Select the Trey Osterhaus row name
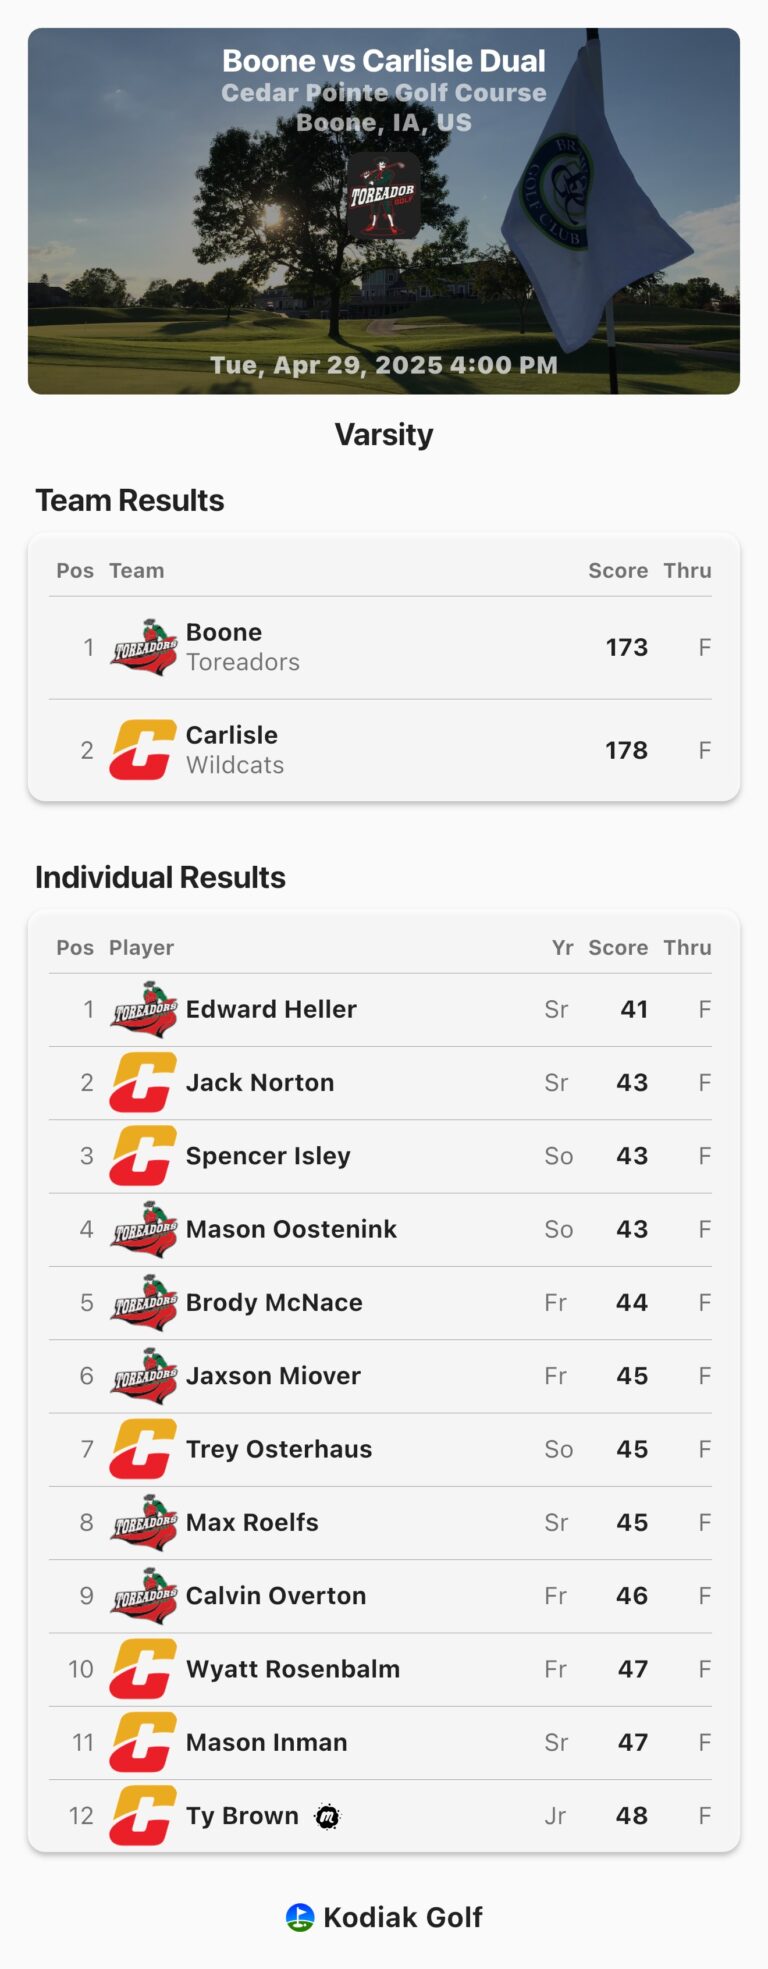Screen dimensions: 768x1969 pyautogui.click(x=279, y=1449)
